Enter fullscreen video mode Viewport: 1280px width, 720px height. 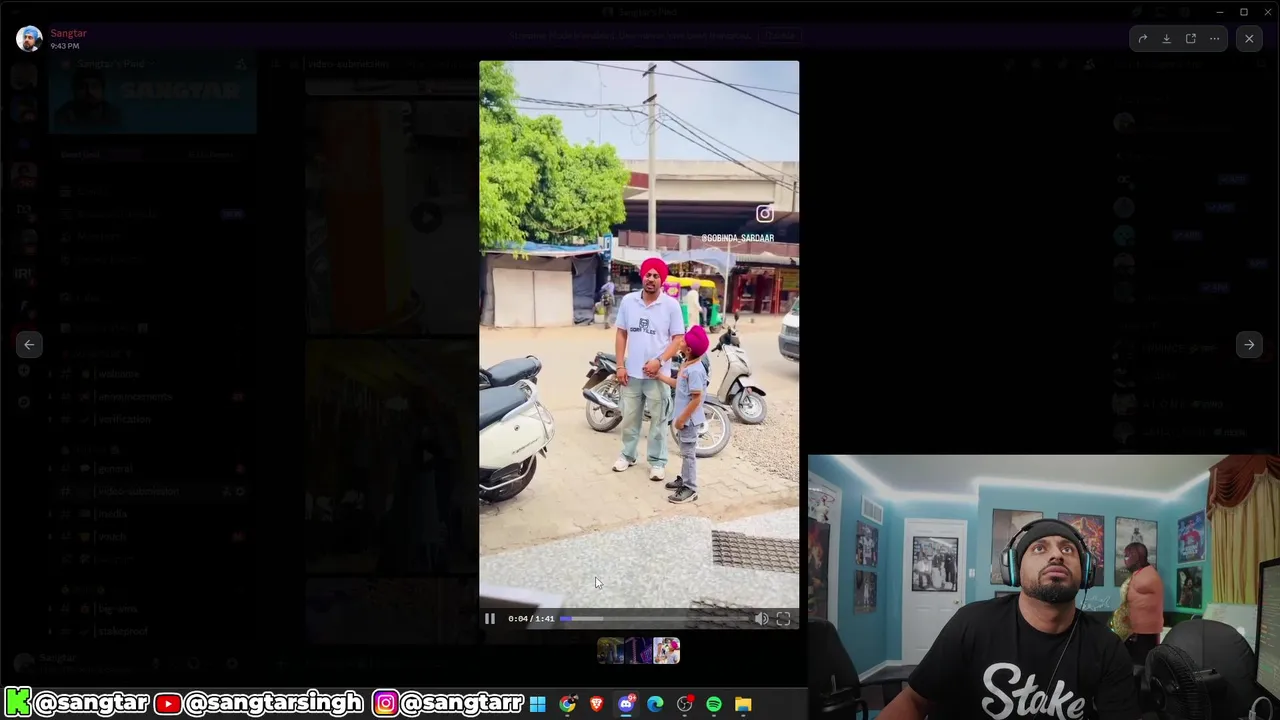click(783, 619)
